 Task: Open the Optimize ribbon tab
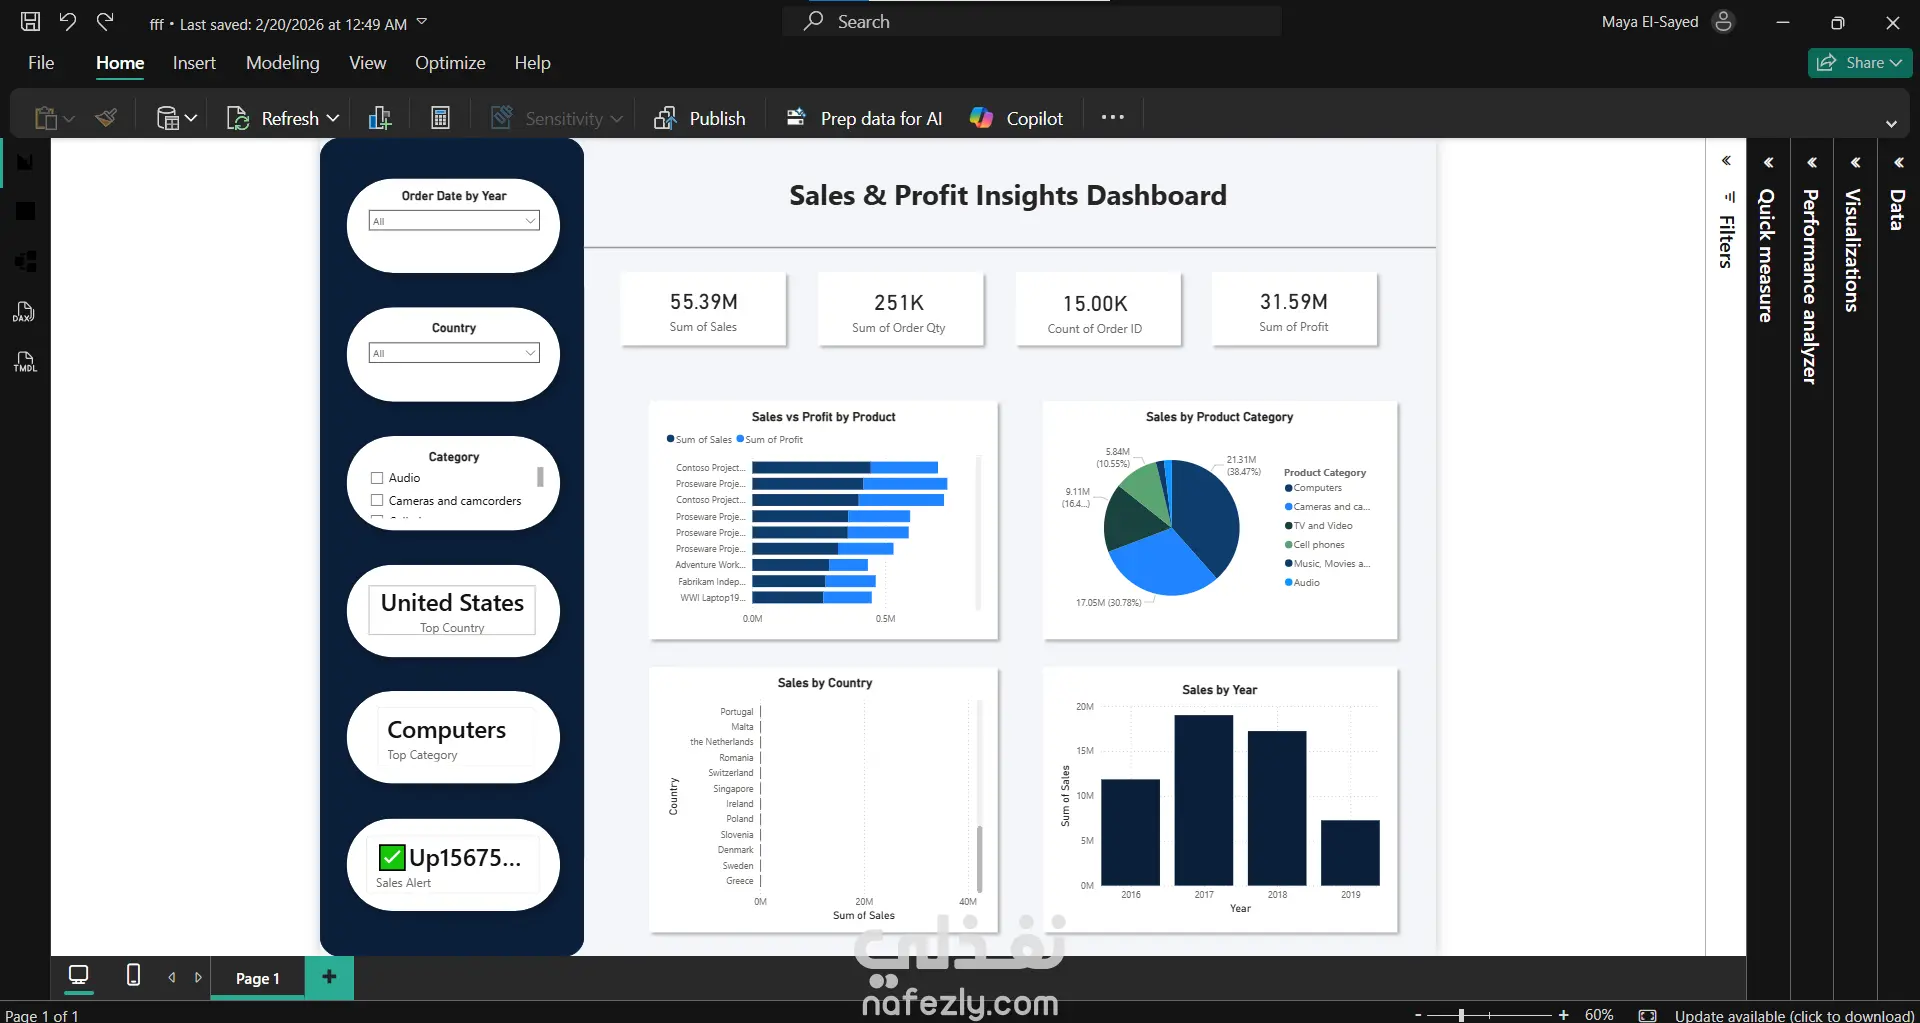(450, 62)
